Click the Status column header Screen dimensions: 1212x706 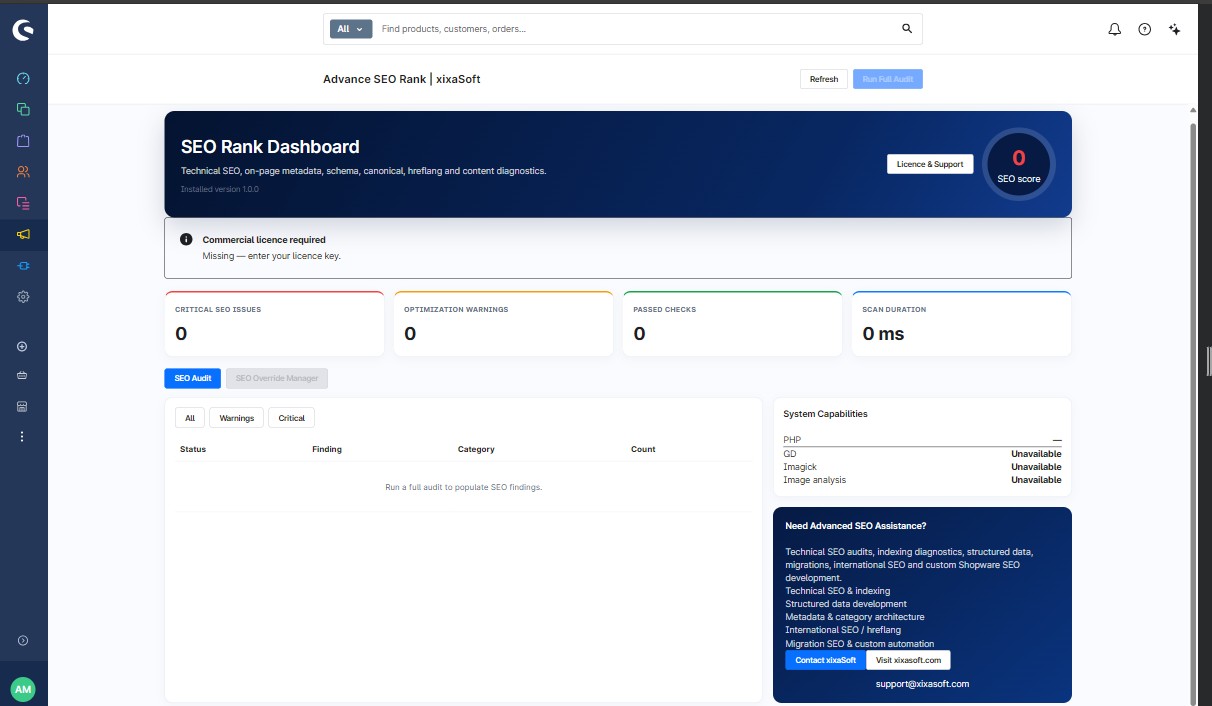pos(193,449)
